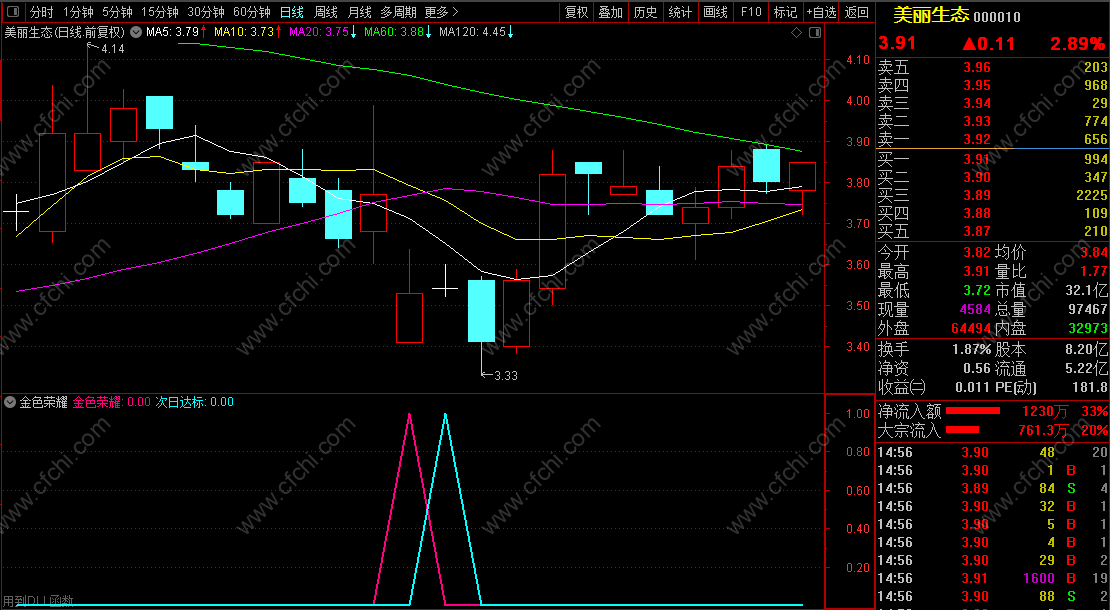
Task: Click the 卖三 price 3.94
Action: pos(977,103)
